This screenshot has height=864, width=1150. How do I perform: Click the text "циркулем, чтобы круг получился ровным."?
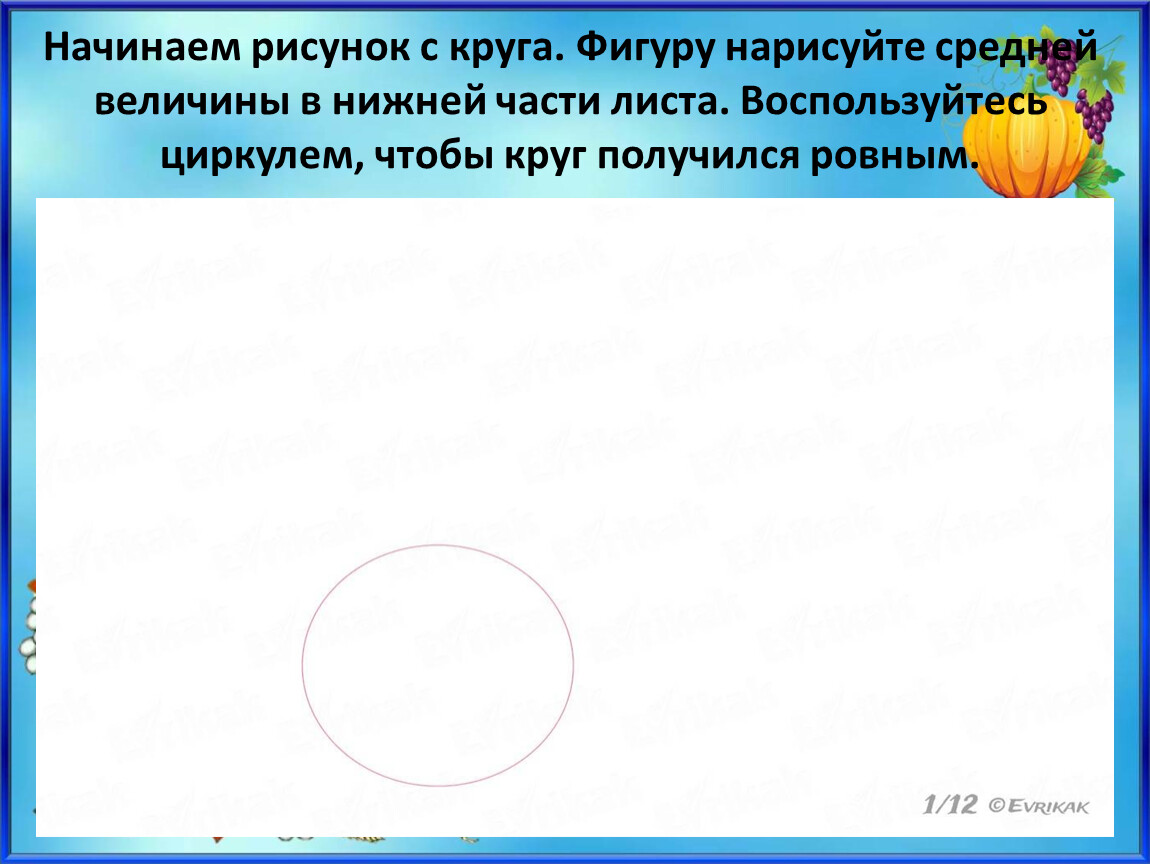coord(570,155)
